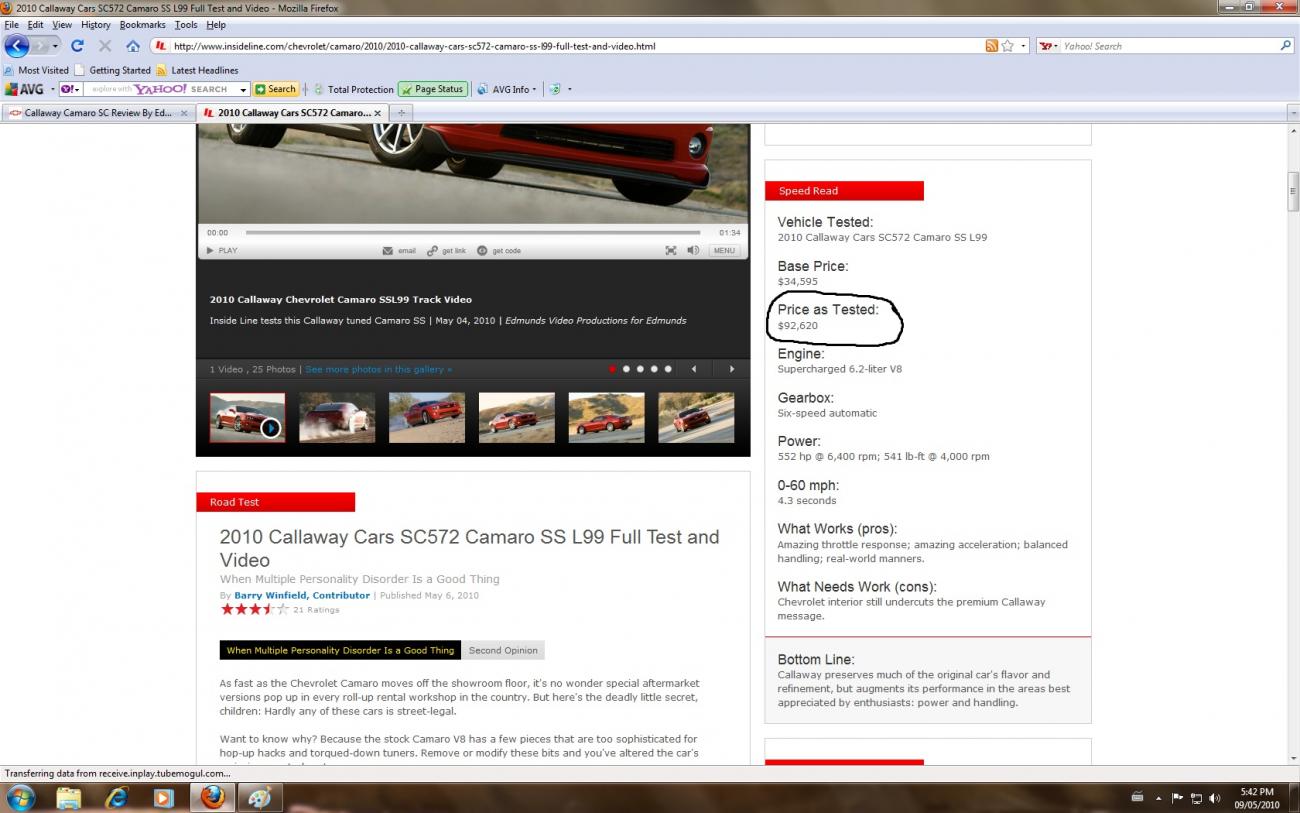Select the last gallery page dot
The width and height of the screenshot is (1300, 813).
point(668,369)
